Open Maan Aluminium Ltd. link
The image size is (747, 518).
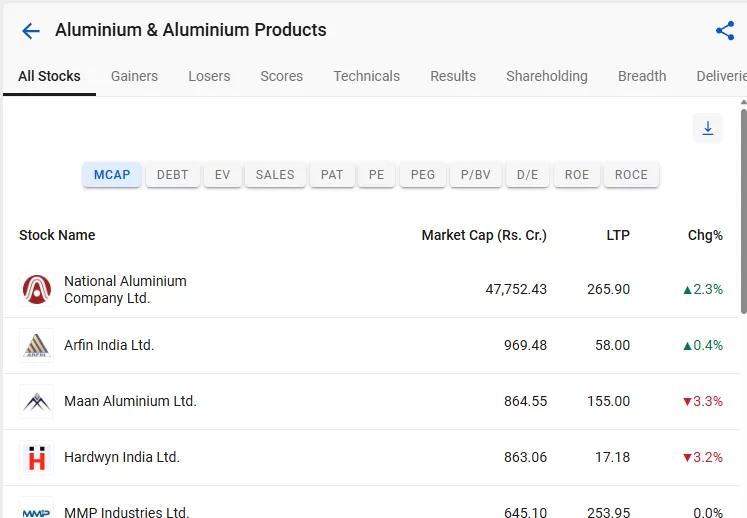click(130, 401)
